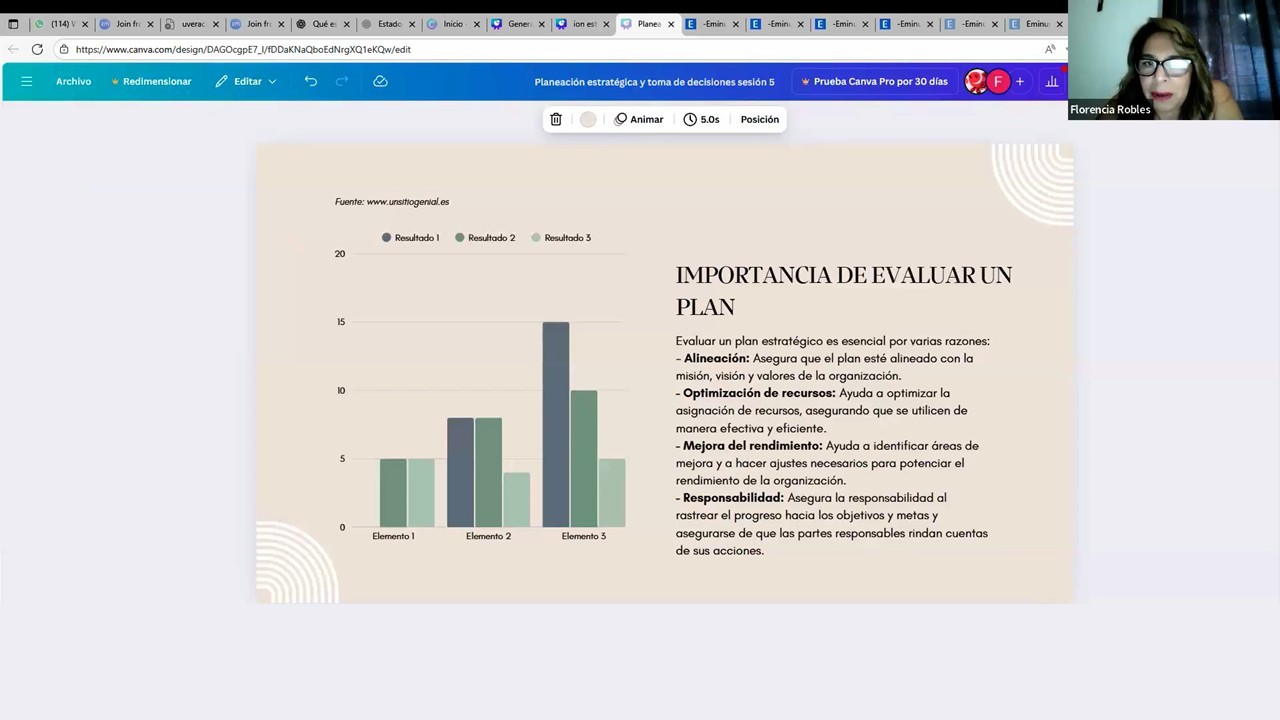Click Prueba Canva Pro por 30 días

(x=874, y=81)
